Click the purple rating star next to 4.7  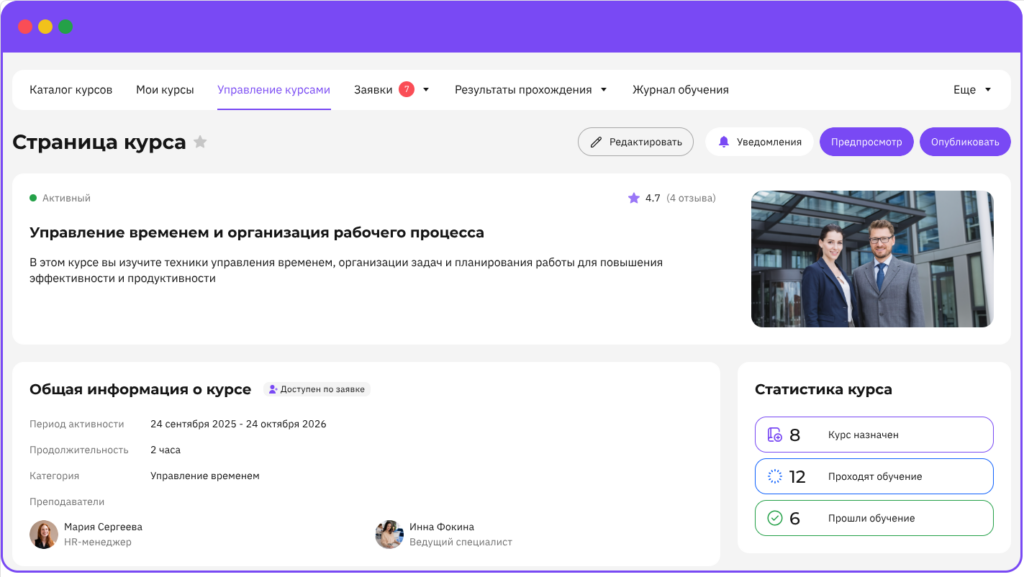(x=633, y=198)
